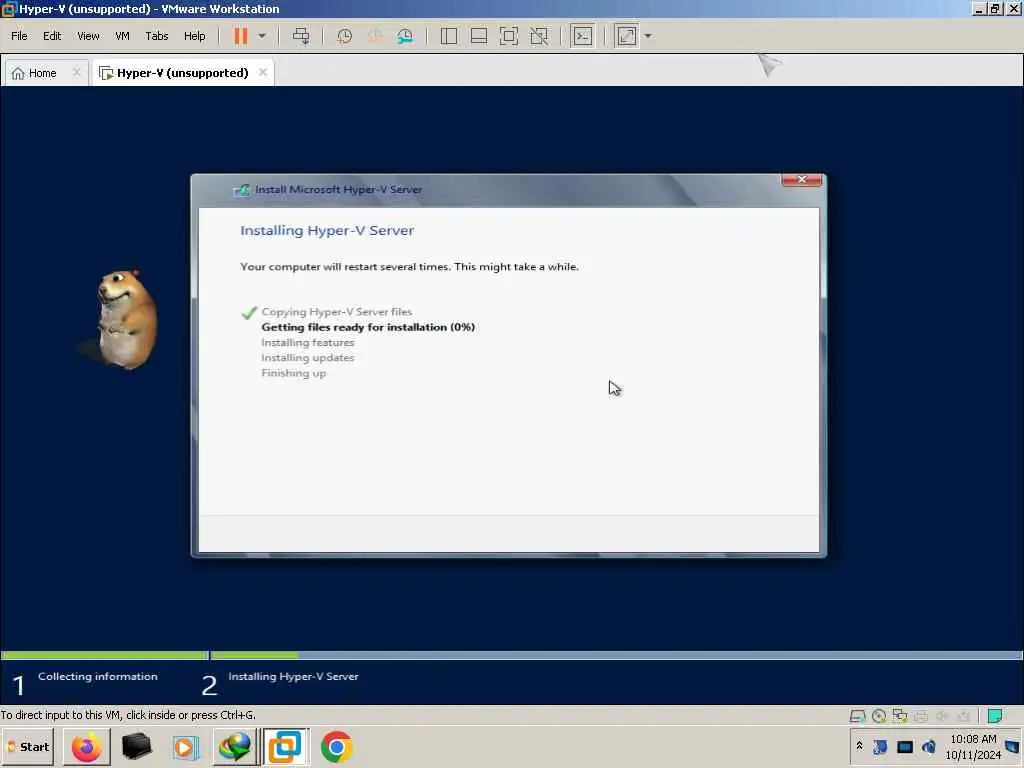Click the hamster desktop mascot
Image resolution: width=1024 pixels, height=768 pixels.
coord(126,319)
